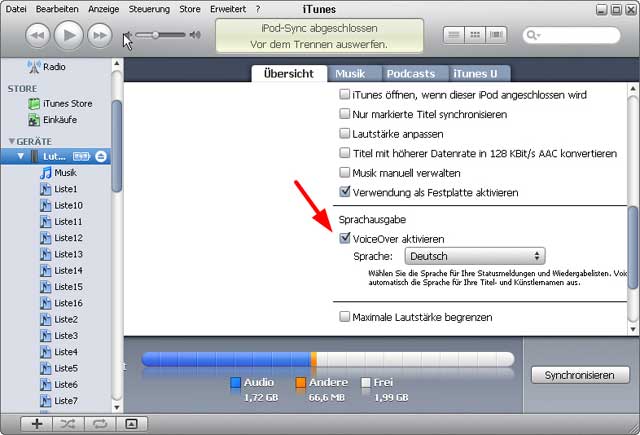This screenshot has height=435, width=640.
Task: Add new playlist with plus button
Action: [x=37, y=424]
